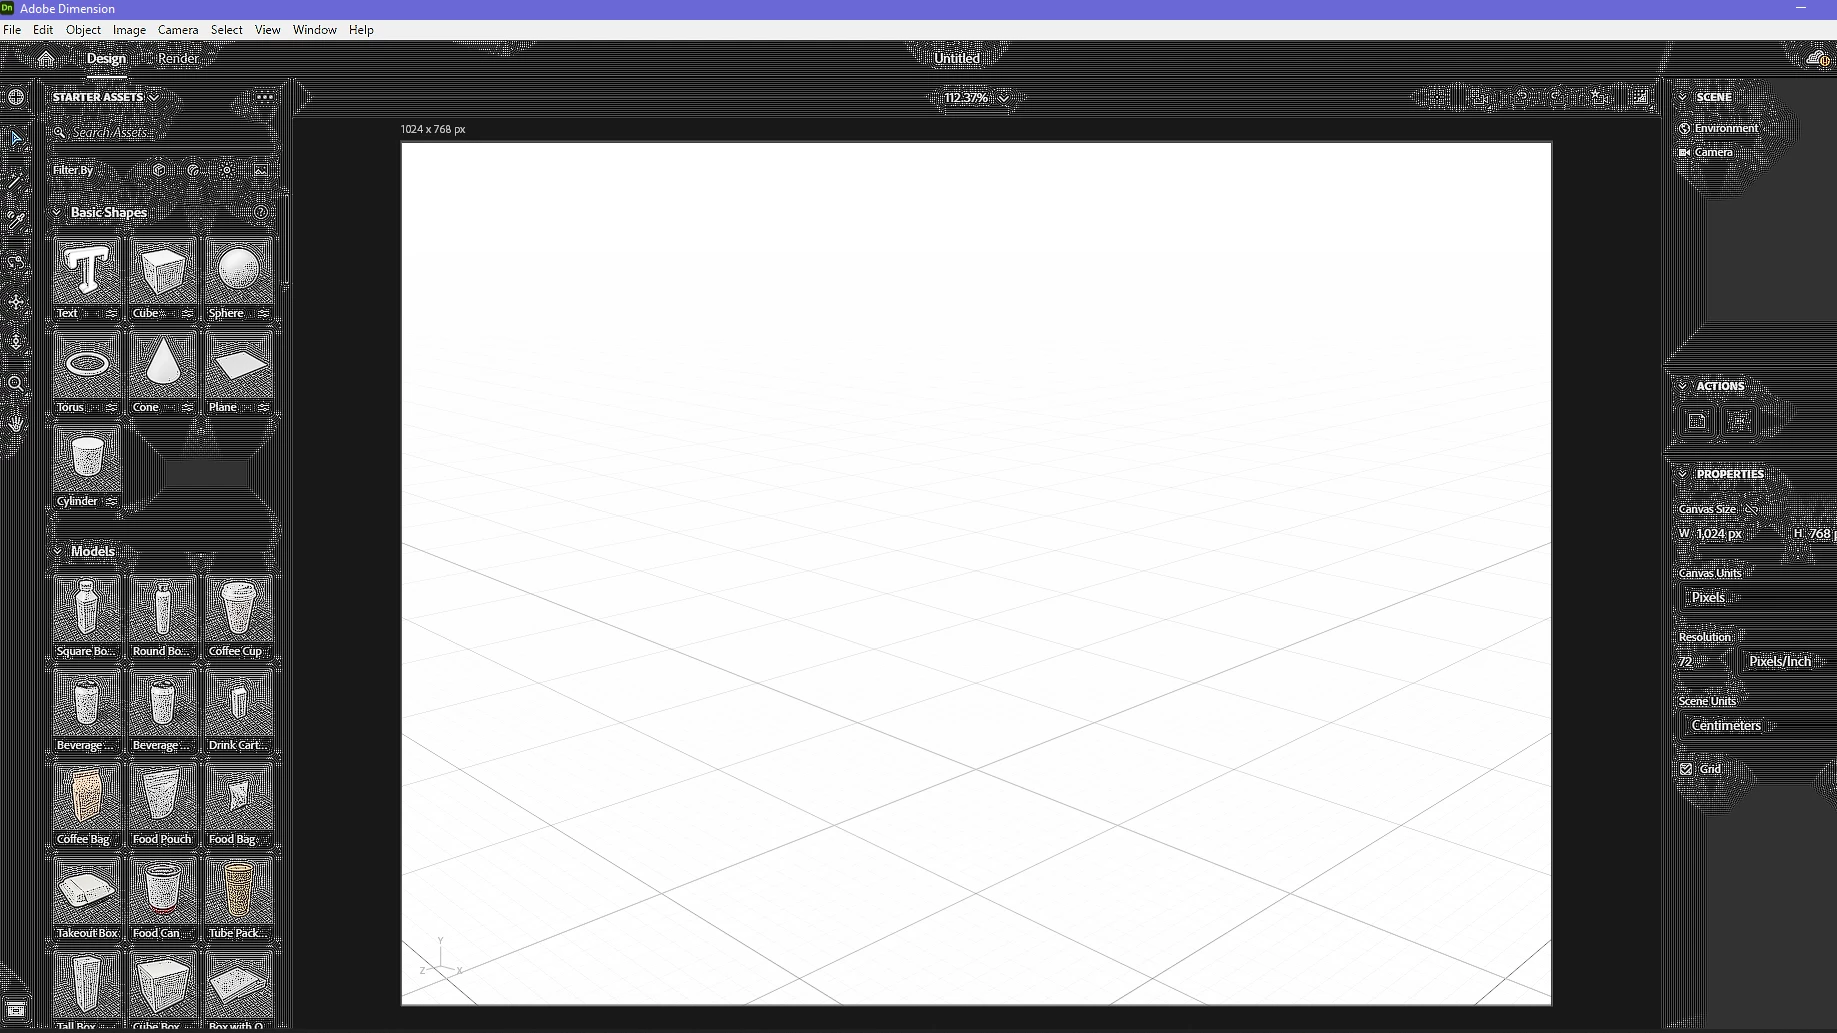
Task: Select the Magic Wand tool
Action: 16,180
